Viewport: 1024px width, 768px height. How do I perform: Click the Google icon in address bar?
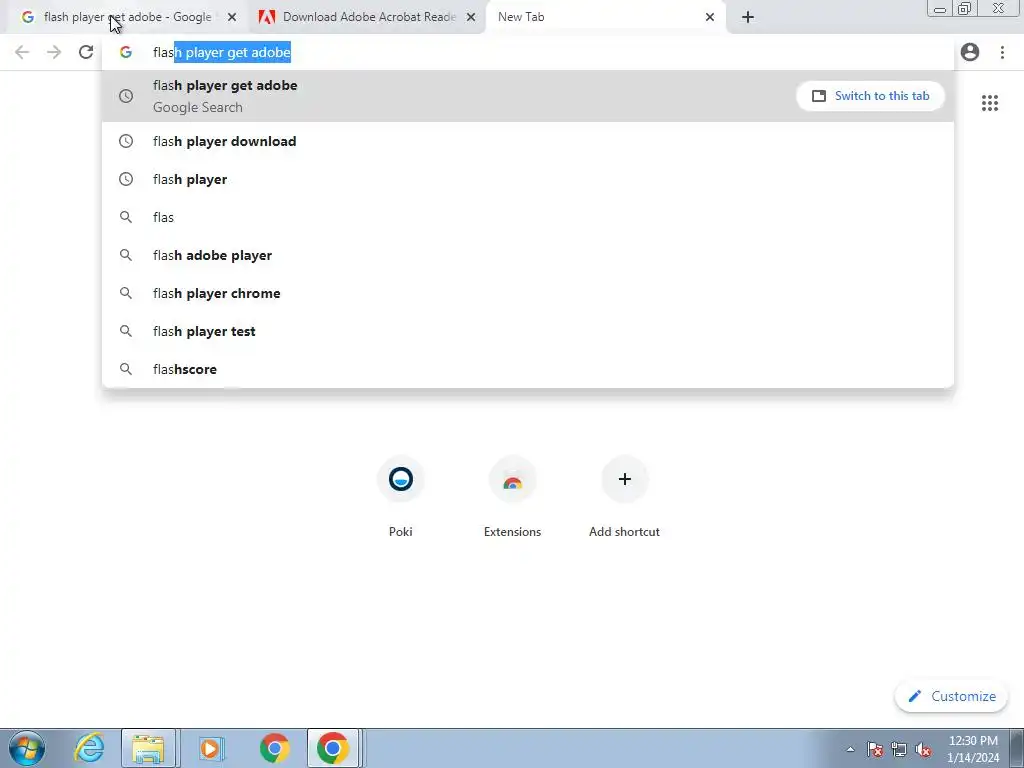[126, 52]
